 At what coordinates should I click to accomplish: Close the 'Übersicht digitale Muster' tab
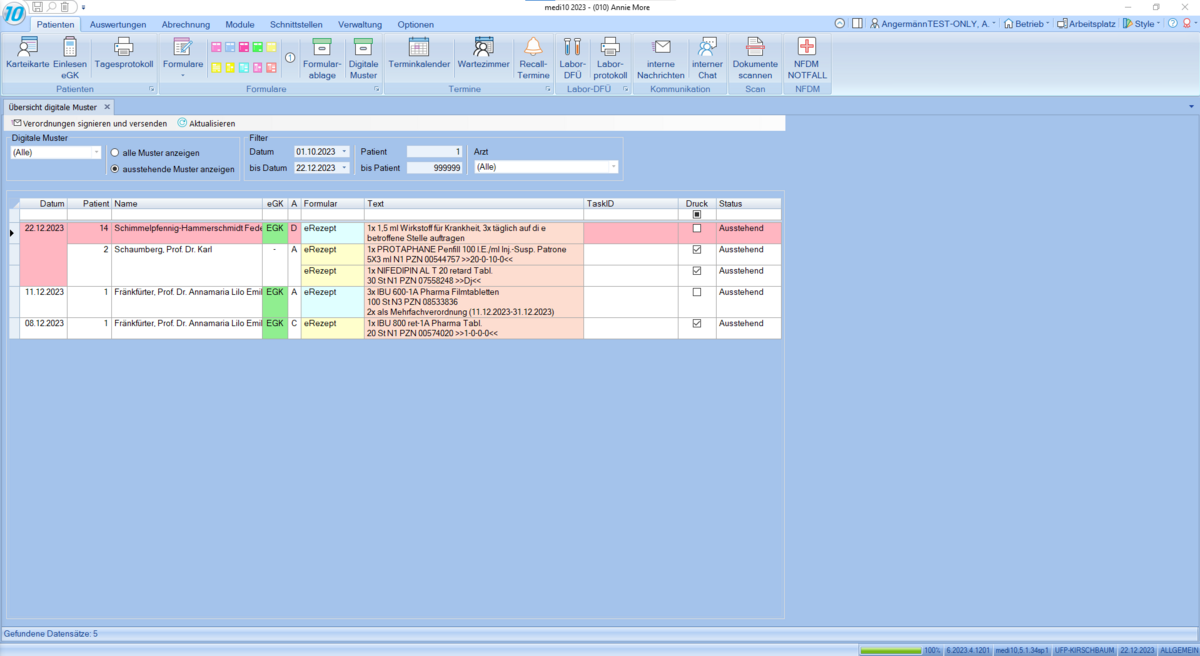tap(107, 107)
